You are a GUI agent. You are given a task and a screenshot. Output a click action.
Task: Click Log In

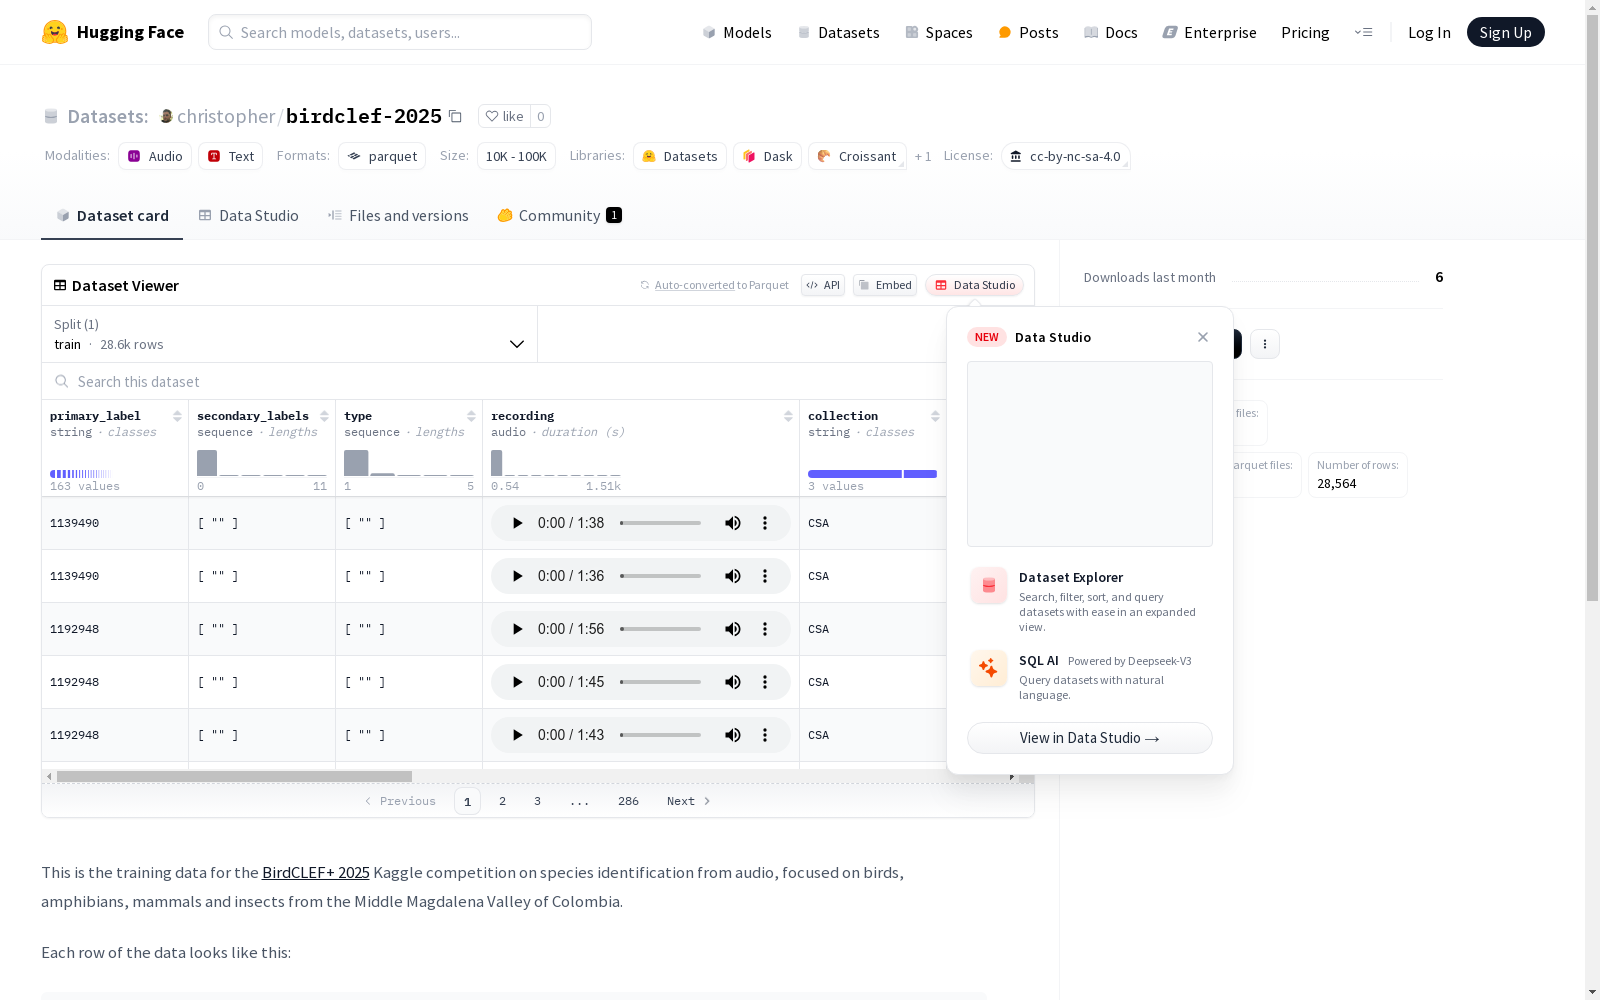1429,32
